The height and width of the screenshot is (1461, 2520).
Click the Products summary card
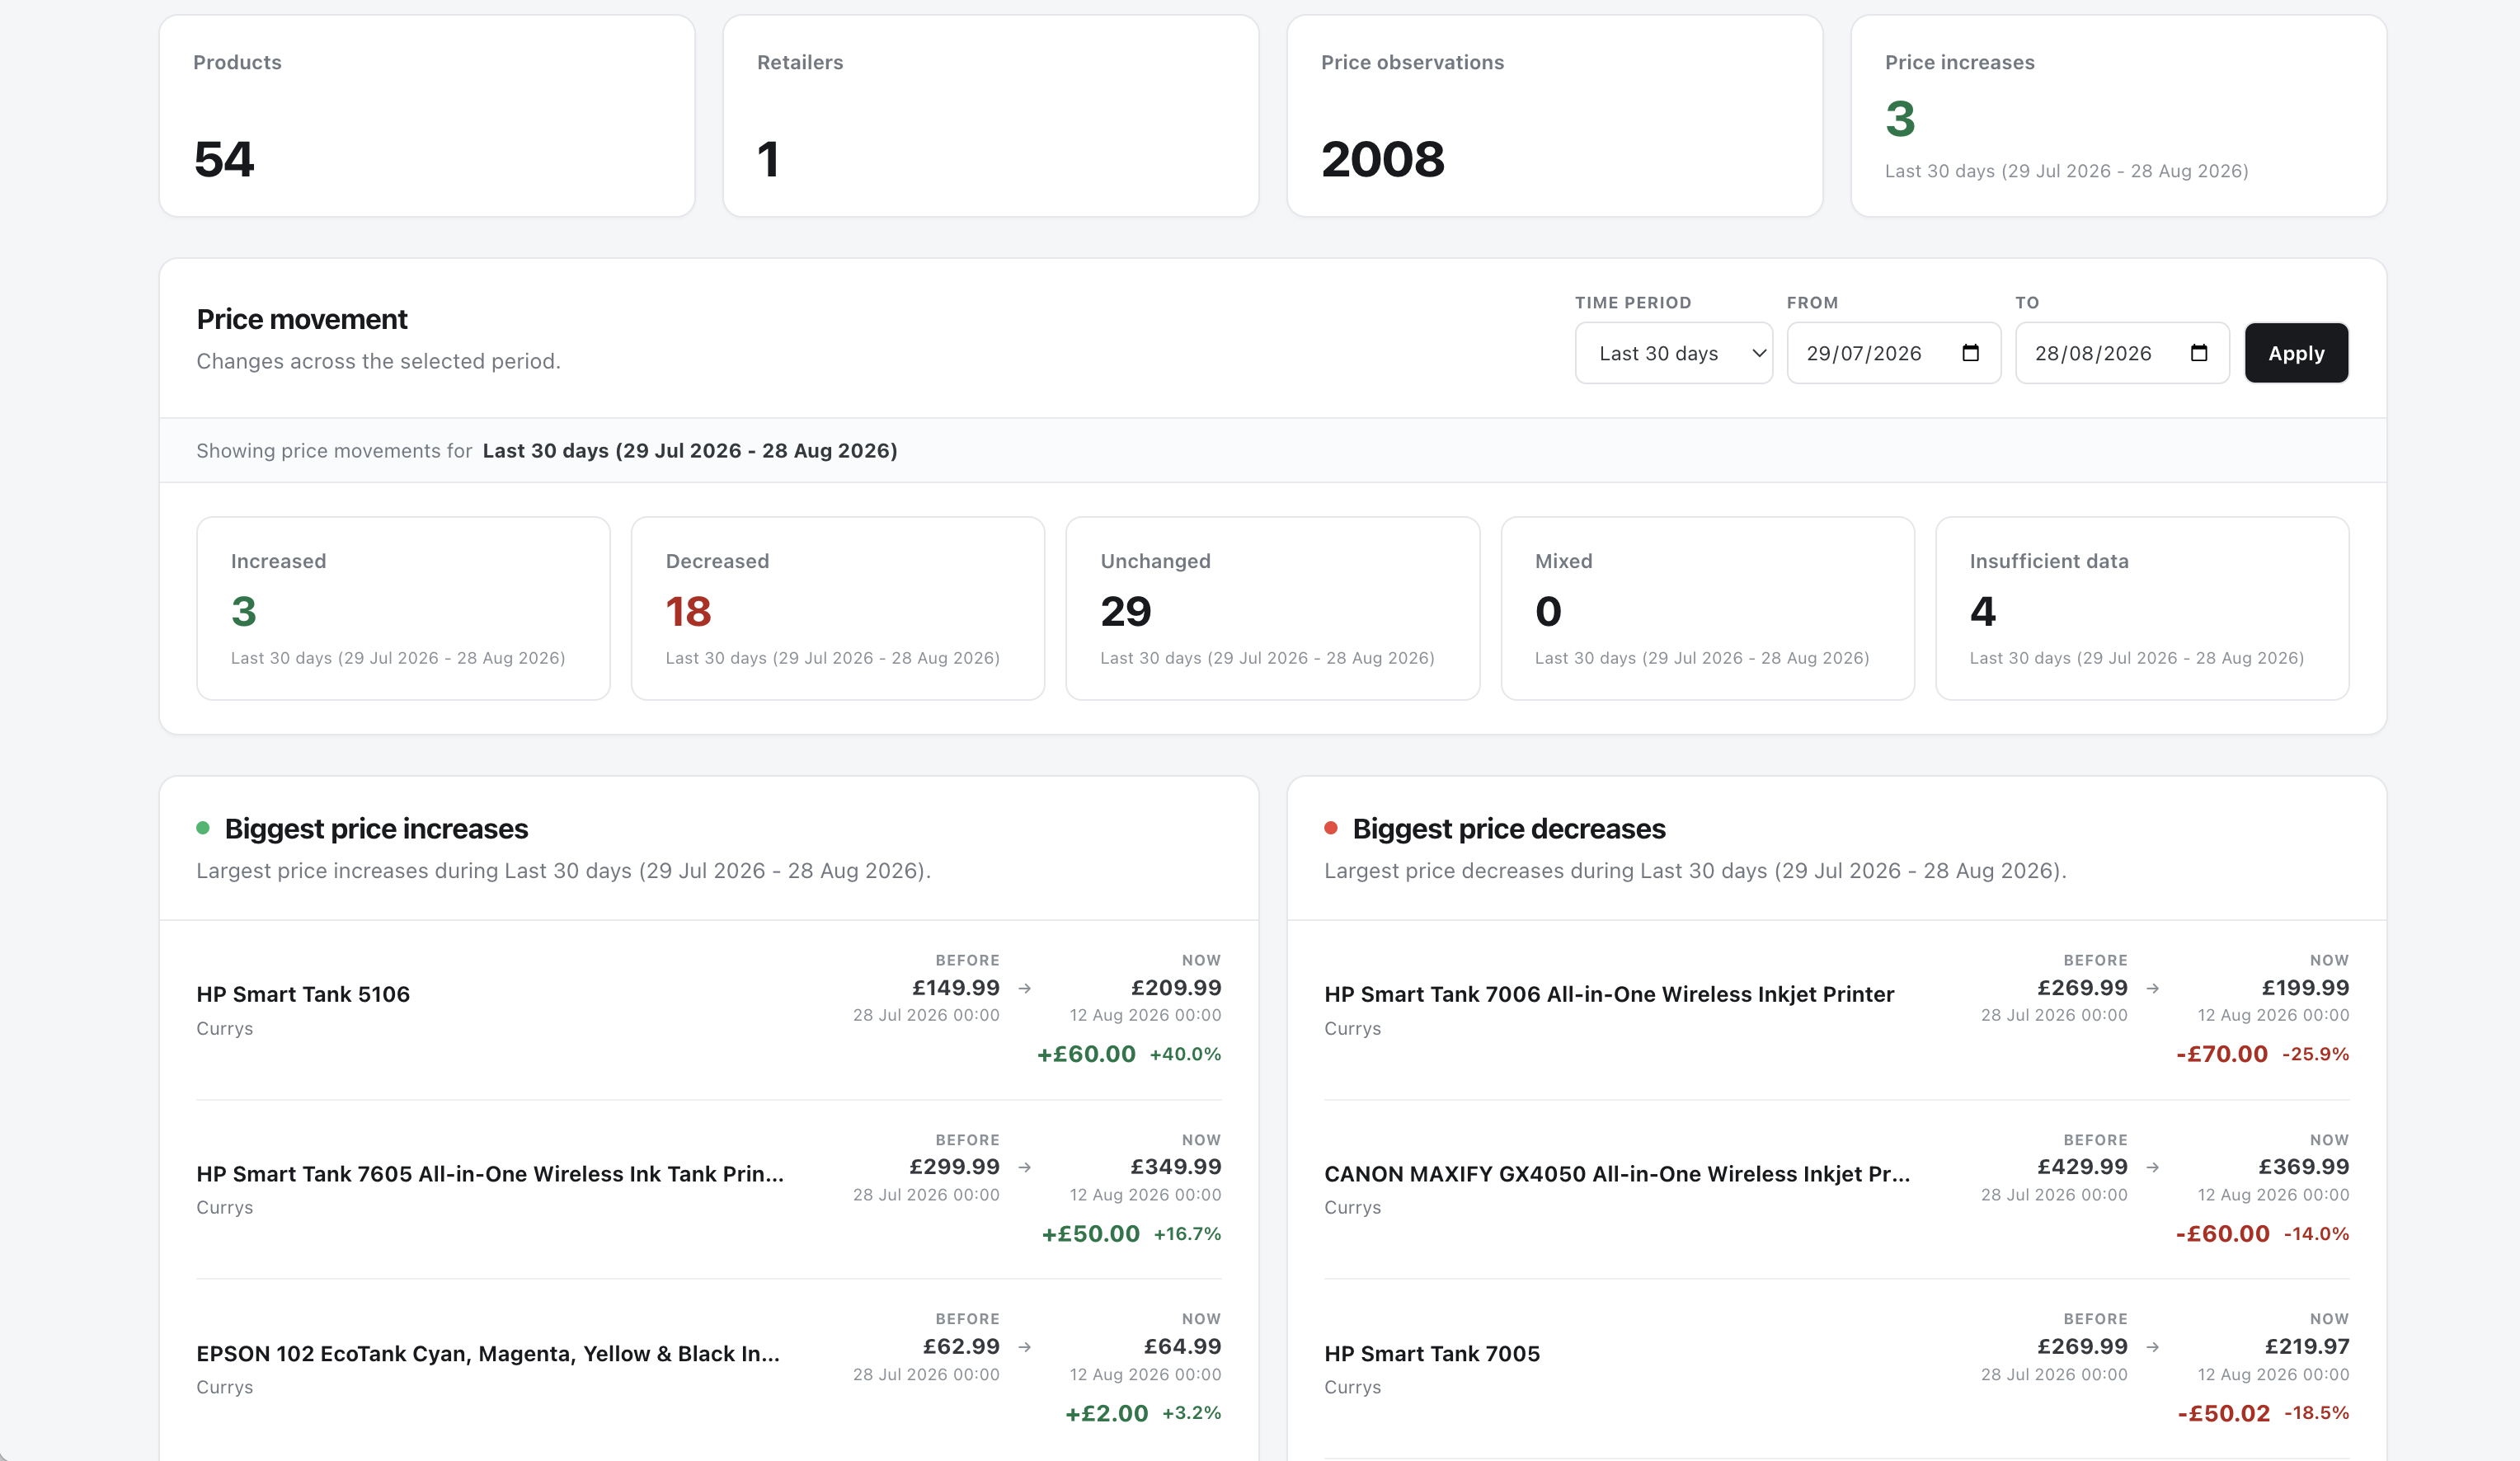point(427,116)
